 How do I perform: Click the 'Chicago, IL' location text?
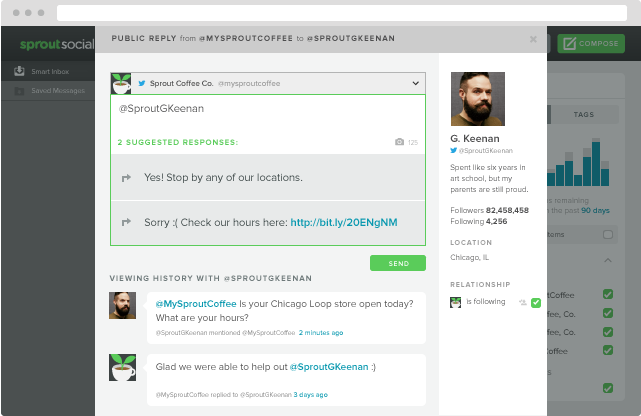[469, 257]
